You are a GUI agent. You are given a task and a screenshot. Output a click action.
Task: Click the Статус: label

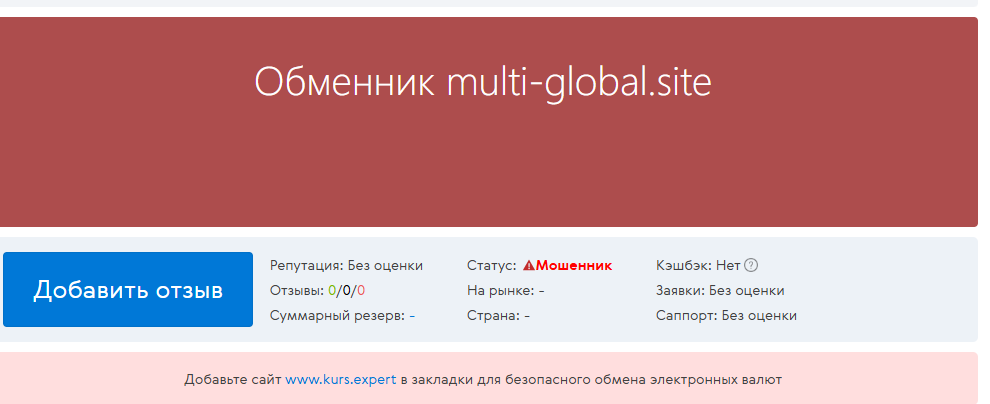[x=492, y=266]
